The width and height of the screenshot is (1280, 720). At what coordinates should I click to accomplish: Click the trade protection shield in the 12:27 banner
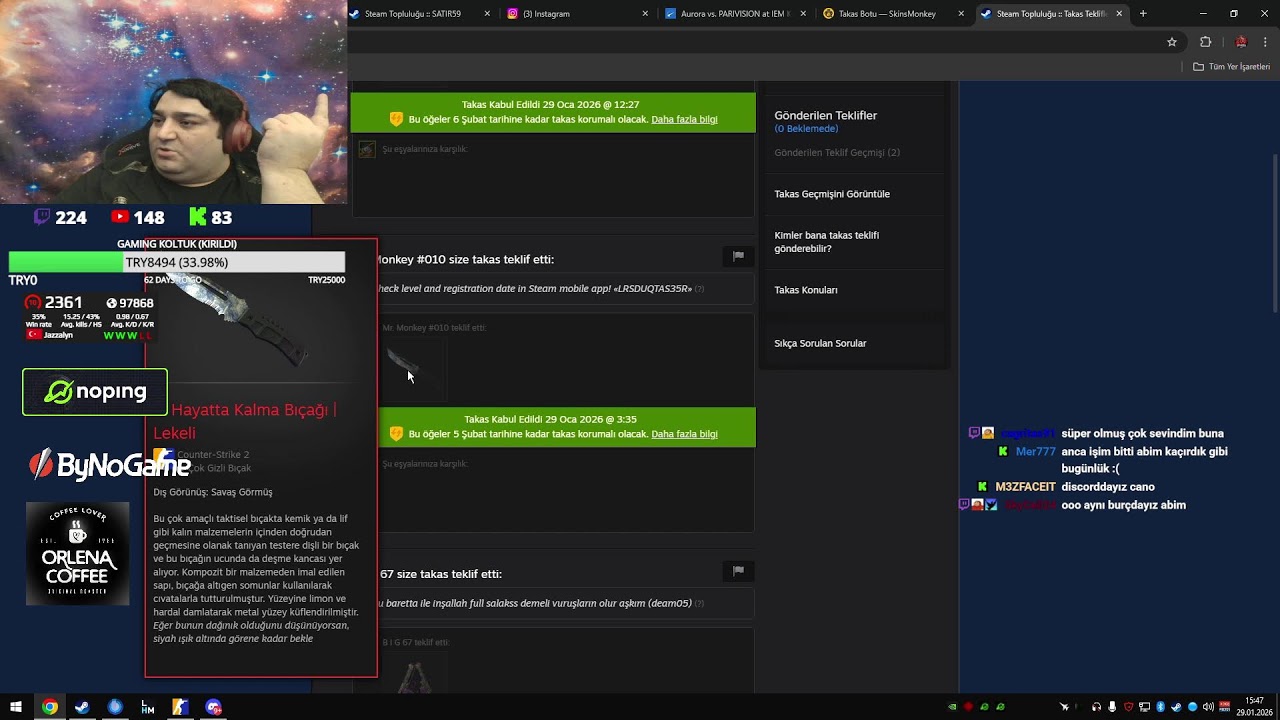point(396,119)
